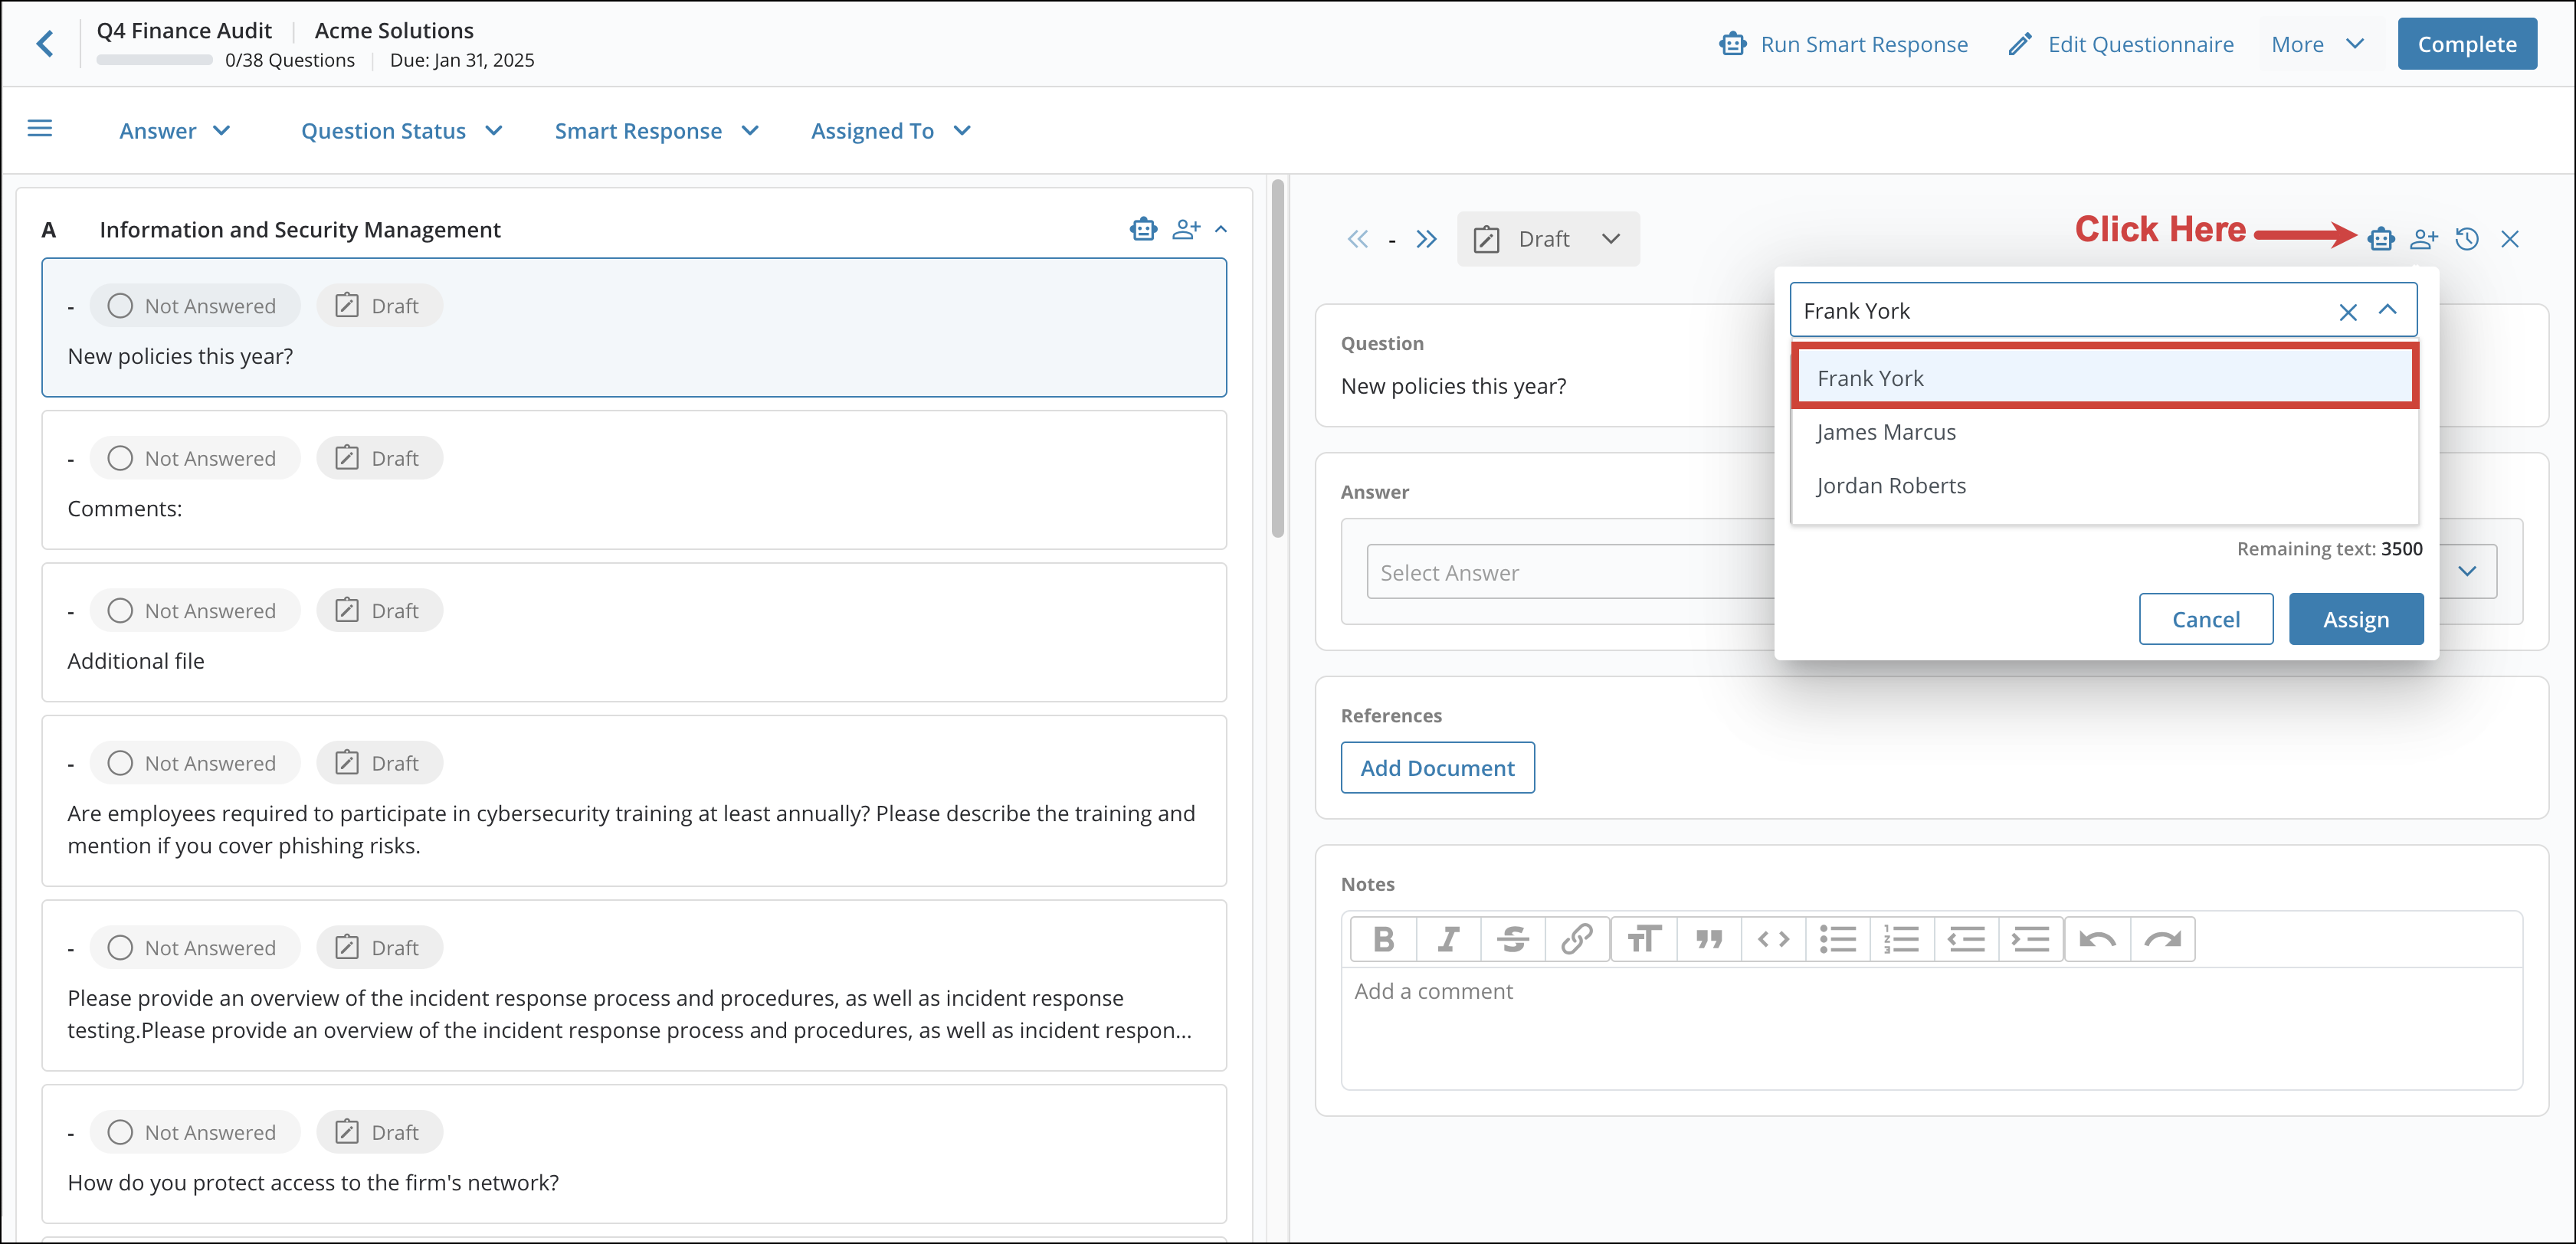Viewport: 2576px width, 1244px height.
Task: Create a numbered list in Notes
Action: 1902,939
